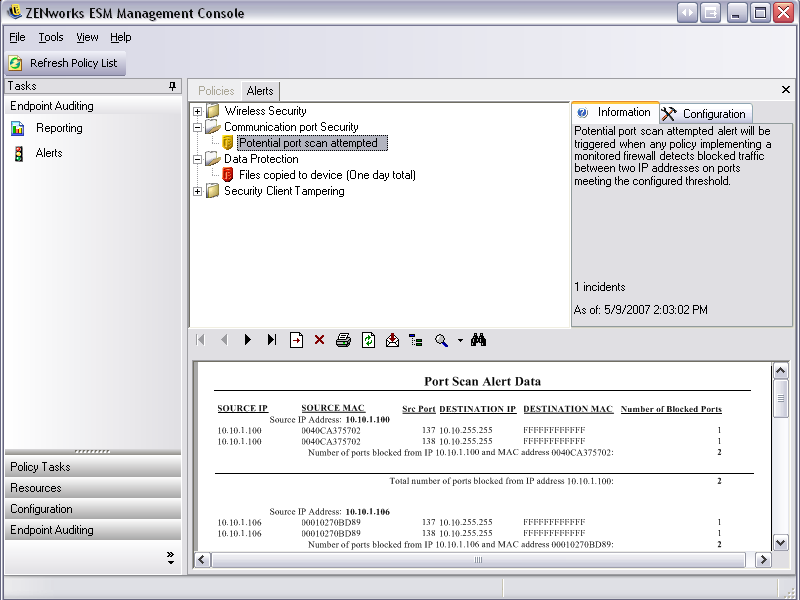The width and height of the screenshot is (800, 600).
Task: Print the Port Scan report
Action: pyautogui.click(x=343, y=340)
